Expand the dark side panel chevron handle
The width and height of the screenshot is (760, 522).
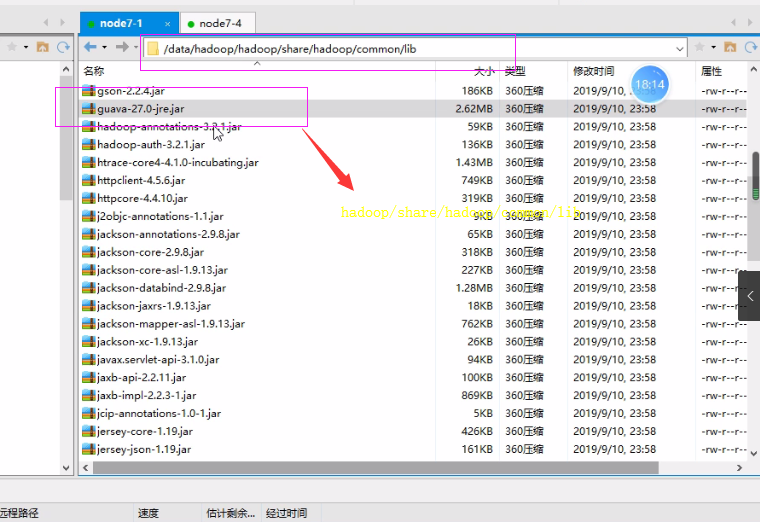click(x=750, y=296)
